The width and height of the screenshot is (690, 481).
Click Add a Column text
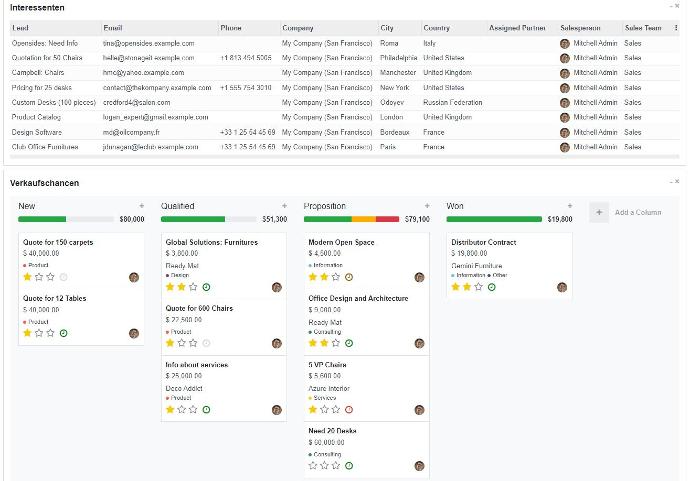[x=638, y=212]
